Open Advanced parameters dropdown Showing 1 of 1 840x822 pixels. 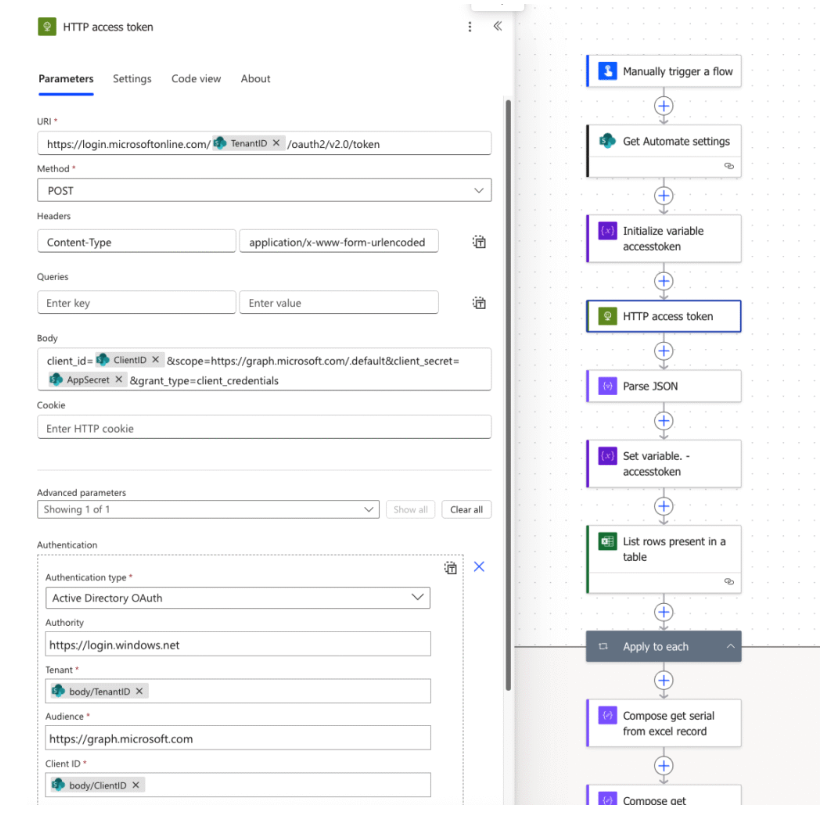click(208, 509)
